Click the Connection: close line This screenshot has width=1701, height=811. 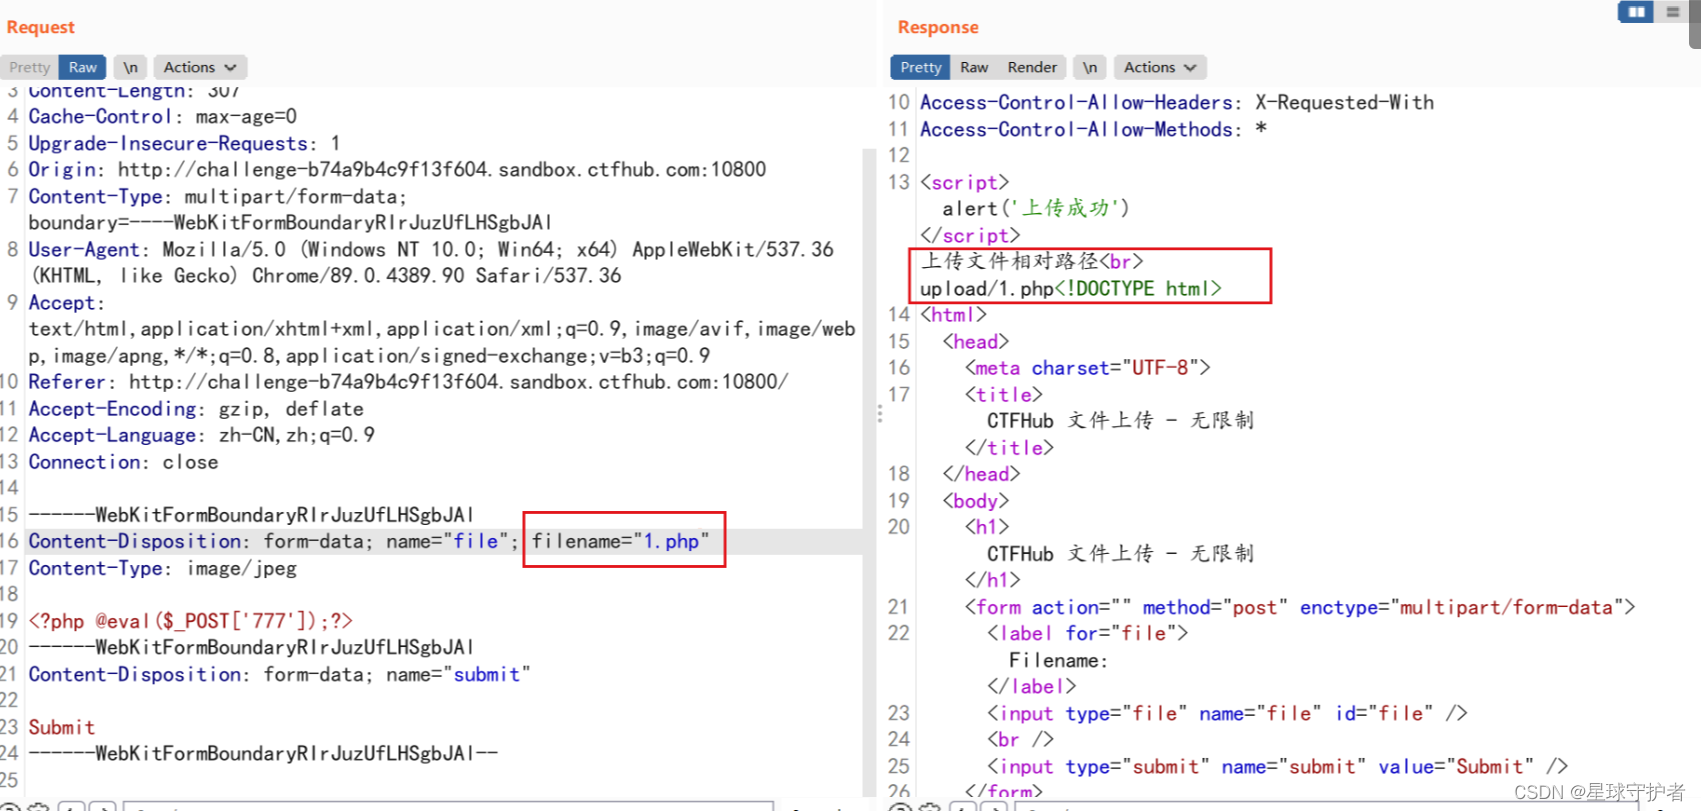[x=123, y=462]
